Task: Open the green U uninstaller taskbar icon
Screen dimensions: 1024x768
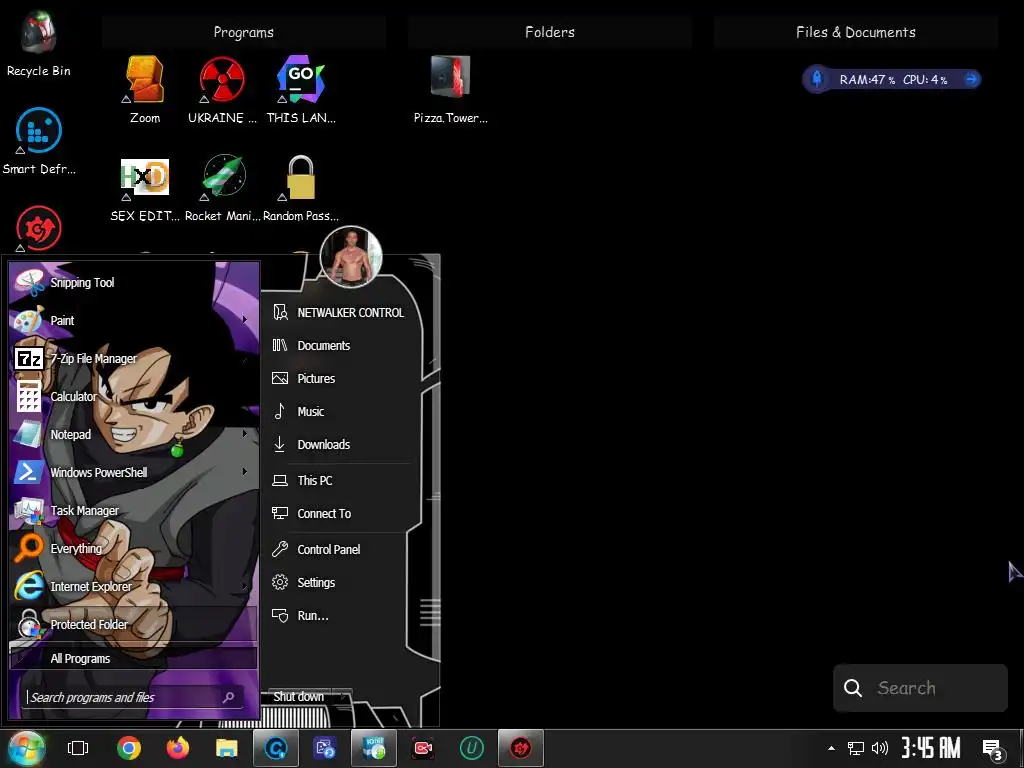Action: point(472,748)
